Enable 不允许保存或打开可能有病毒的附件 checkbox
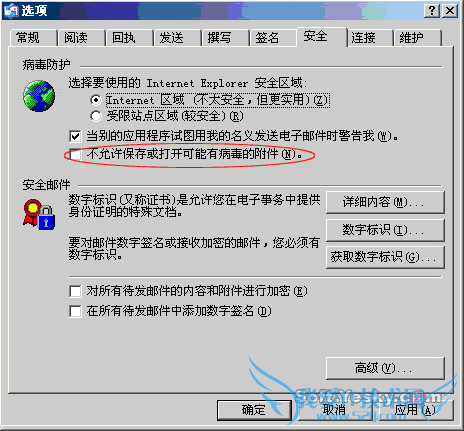464x431 pixels. pos(75,154)
